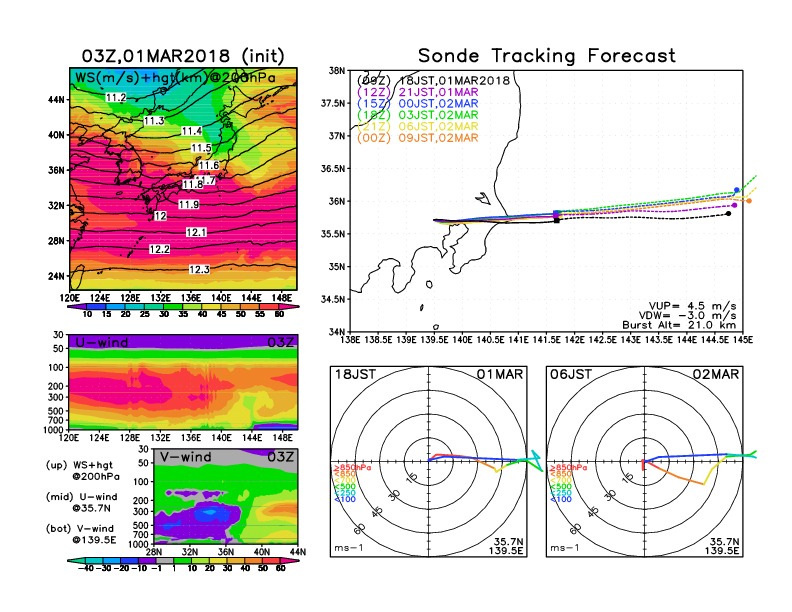Click the 12.2 height contour label

click(x=160, y=249)
